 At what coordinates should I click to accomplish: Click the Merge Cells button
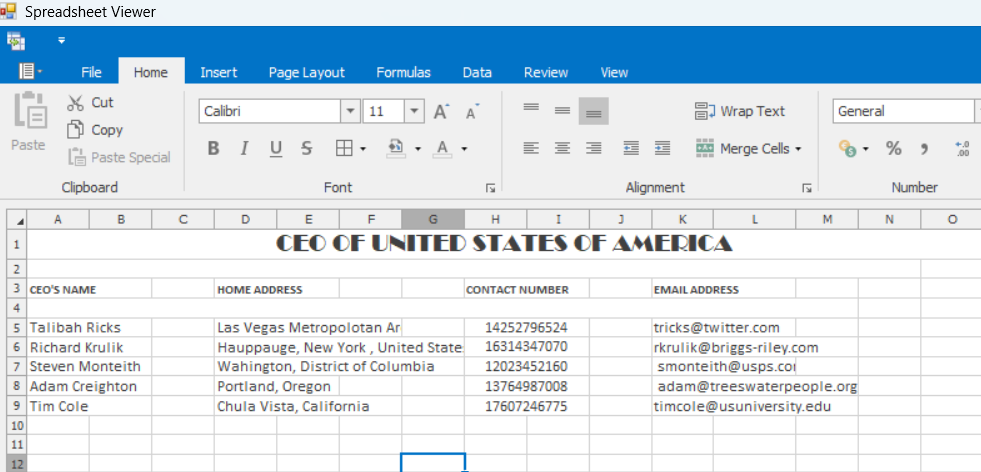[743, 149]
